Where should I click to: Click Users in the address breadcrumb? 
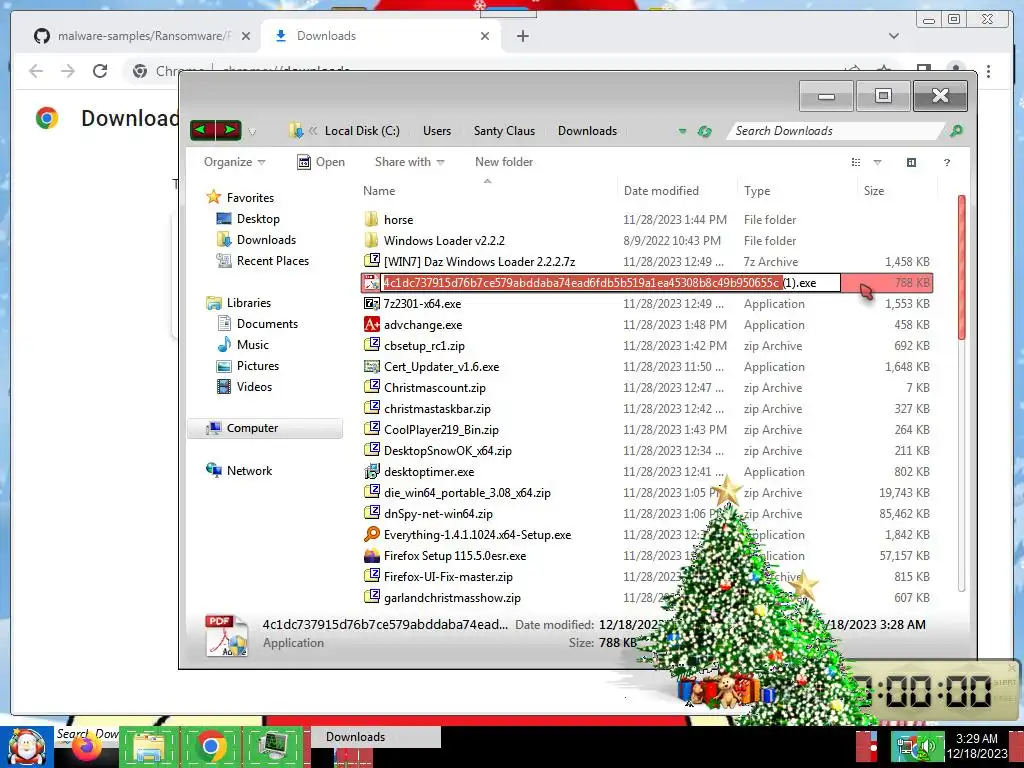[437, 131]
